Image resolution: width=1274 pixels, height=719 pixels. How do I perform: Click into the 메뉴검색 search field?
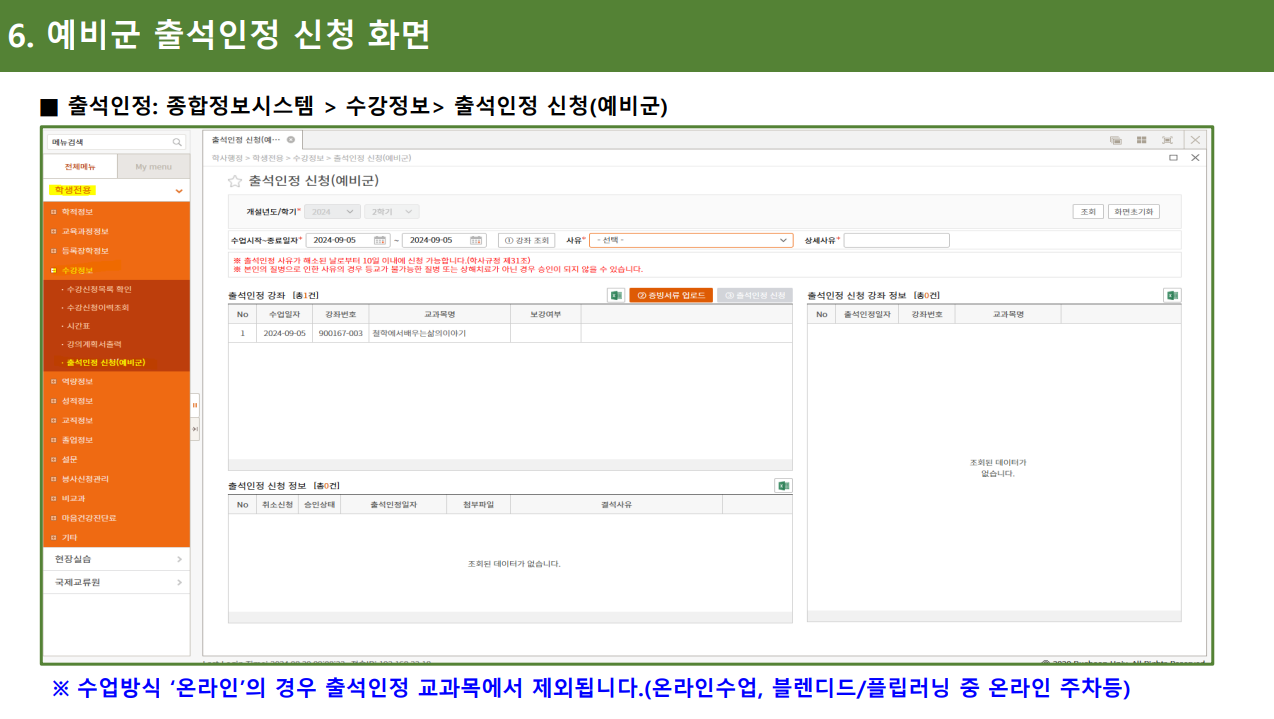click(x=108, y=142)
